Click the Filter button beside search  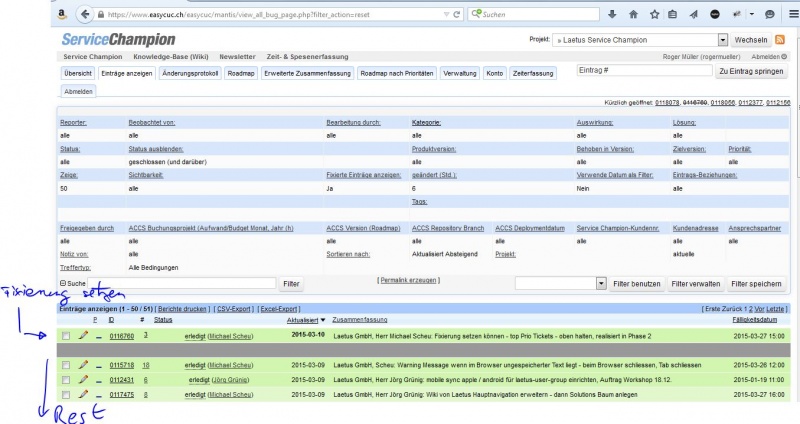tap(291, 284)
